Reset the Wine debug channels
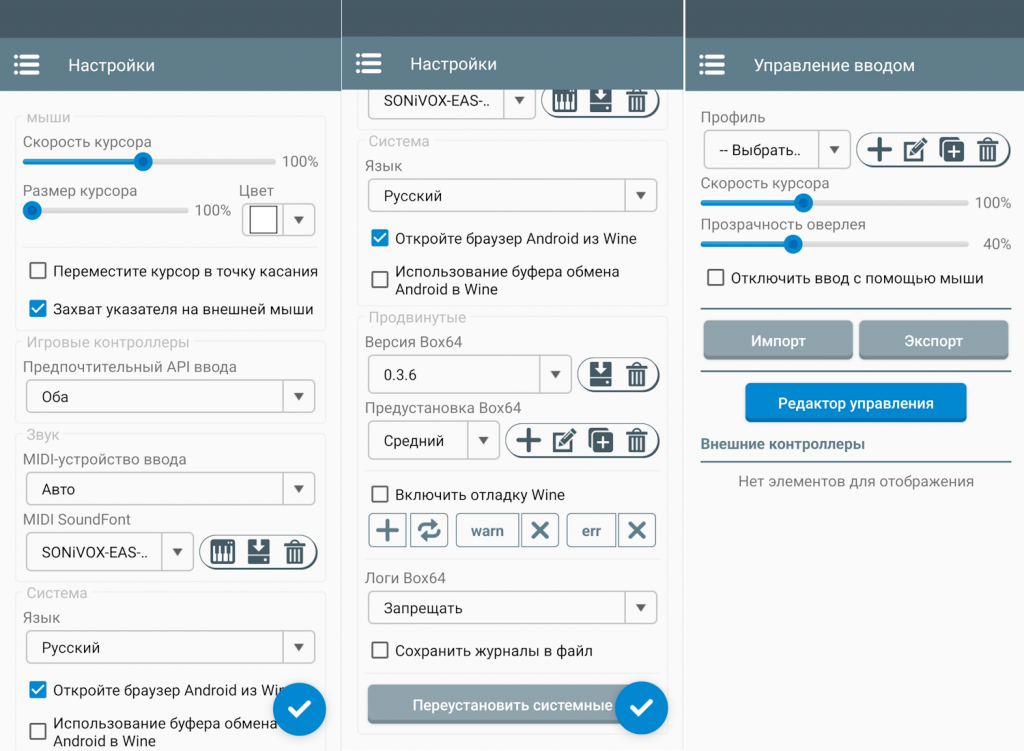 [428, 530]
